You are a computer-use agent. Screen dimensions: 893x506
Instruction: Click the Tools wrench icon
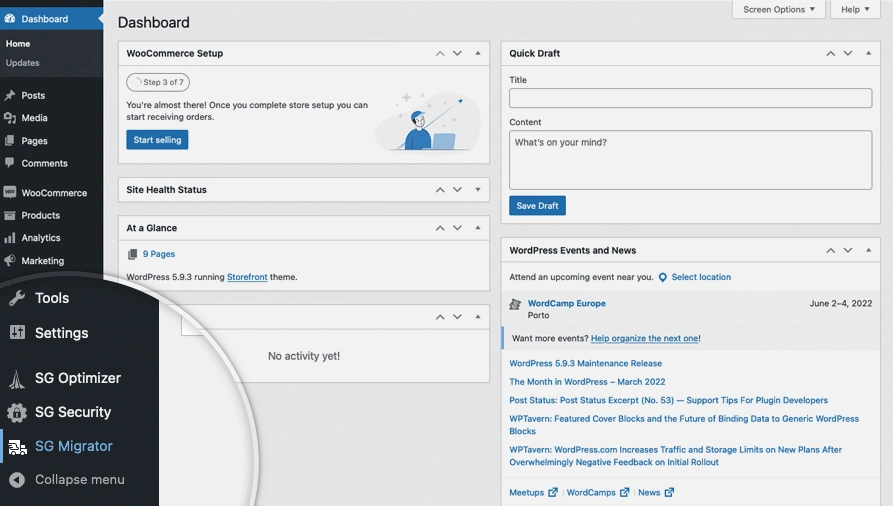click(x=17, y=298)
